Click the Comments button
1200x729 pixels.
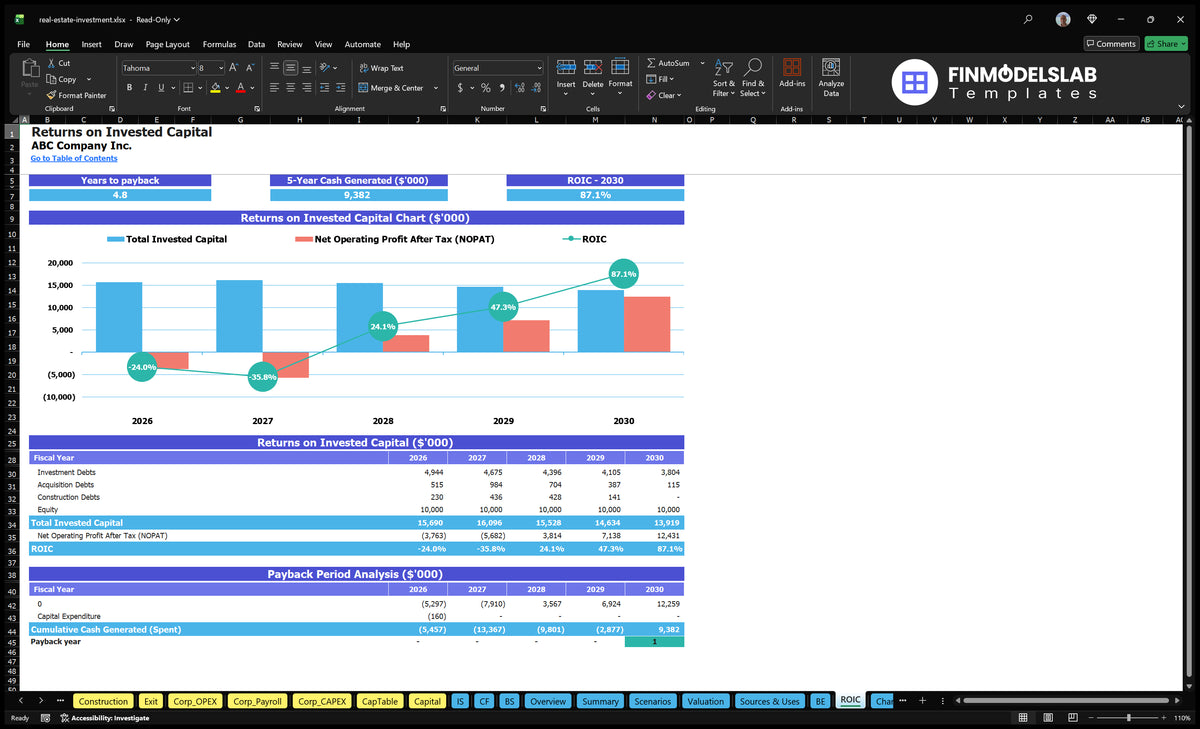(1111, 44)
